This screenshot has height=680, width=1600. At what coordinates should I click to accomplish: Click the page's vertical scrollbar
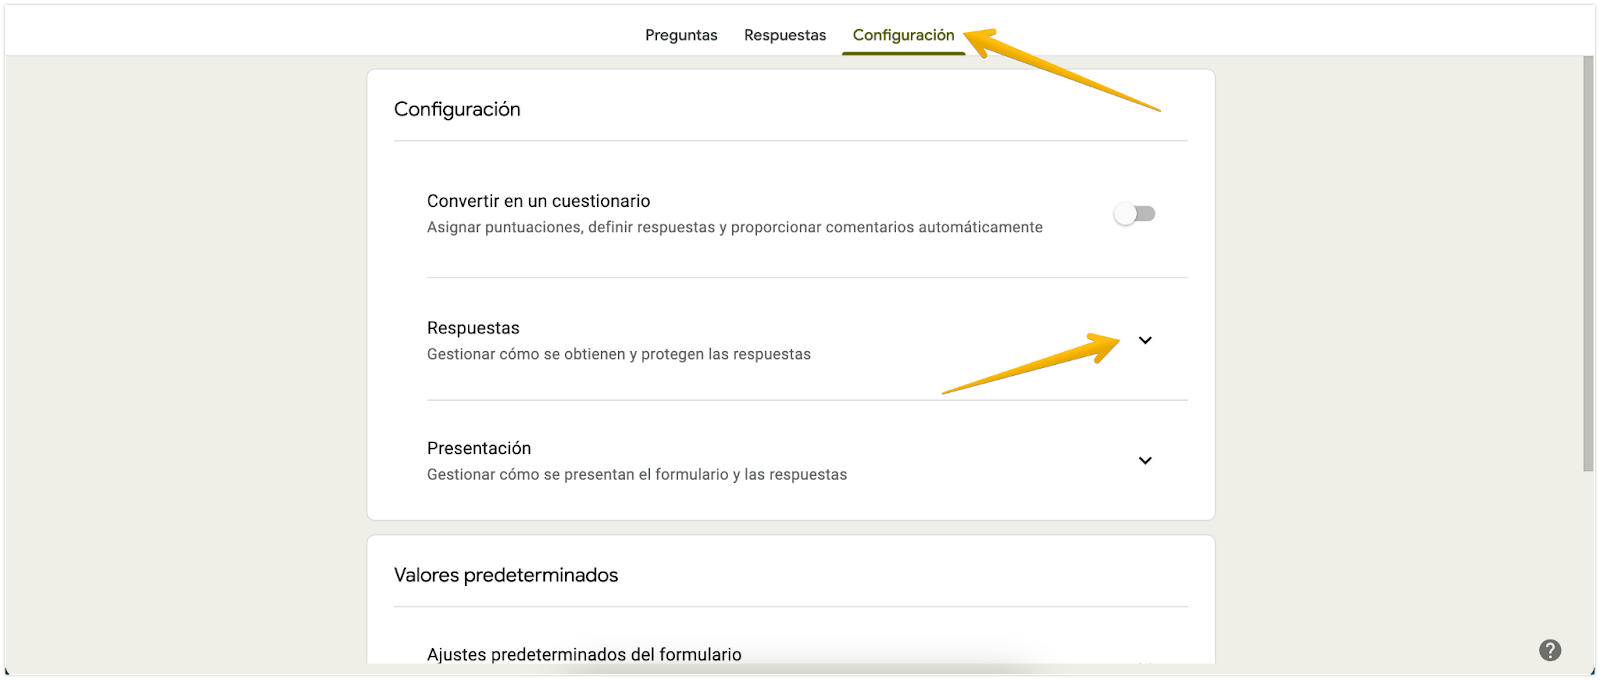click(x=1588, y=260)
